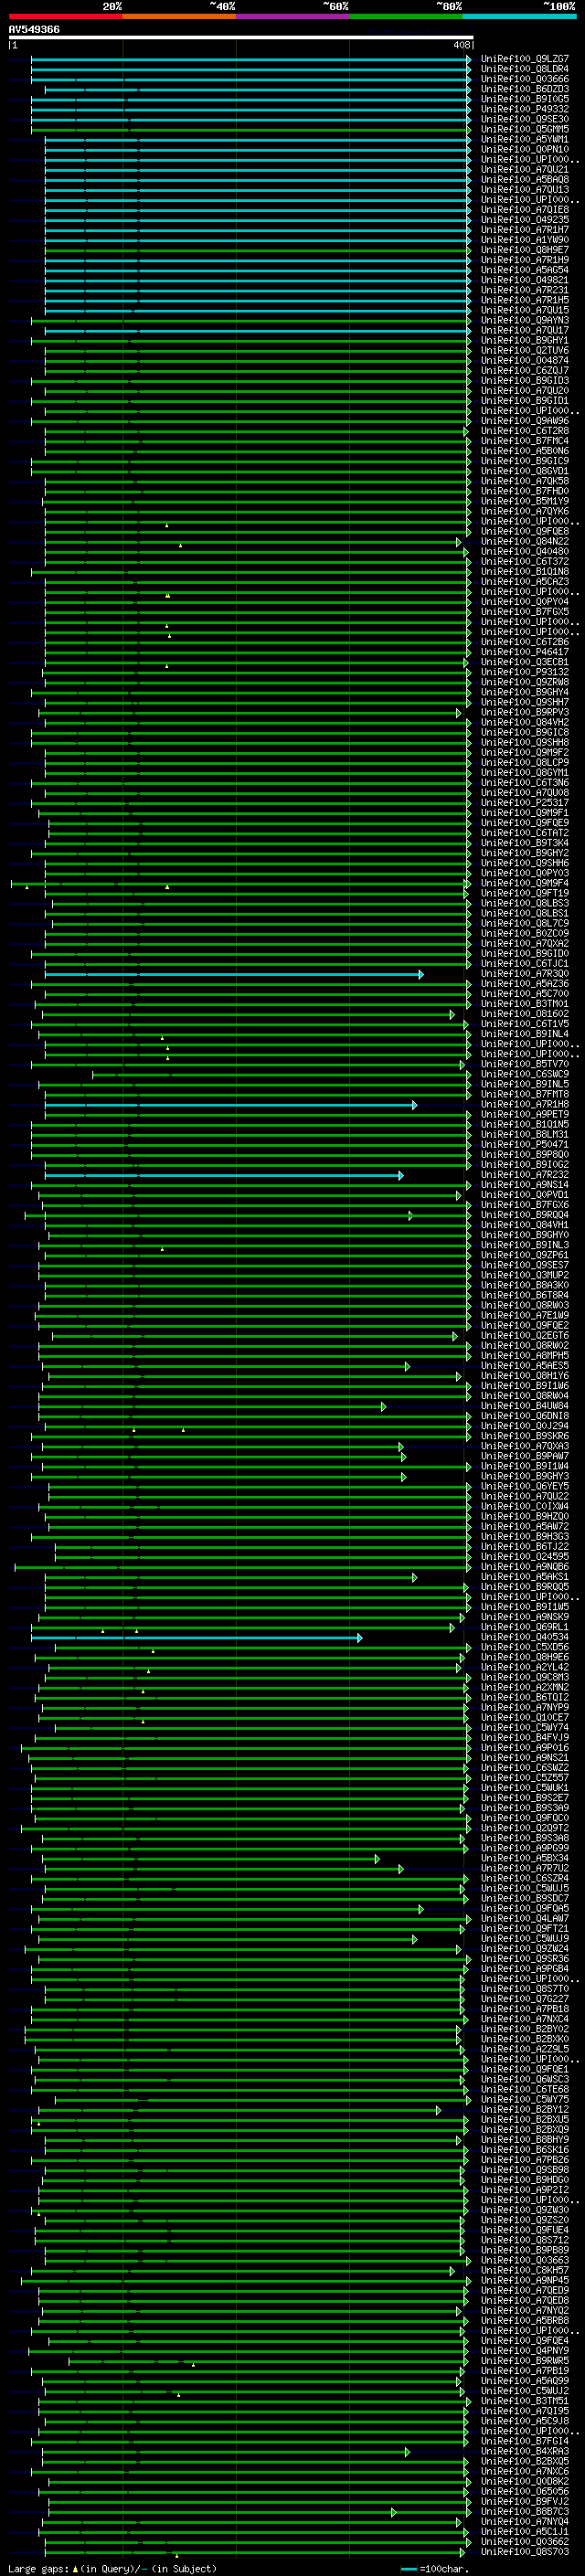Screen dimensions: 585x2576
Task: Click hit label UniRef100_C6T1V5
Action: pyautogui.click(x=525, y=1024)
